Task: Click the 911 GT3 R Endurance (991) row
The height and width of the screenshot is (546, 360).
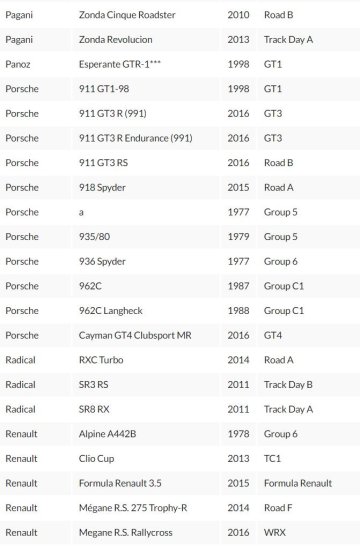Action: 180,138
